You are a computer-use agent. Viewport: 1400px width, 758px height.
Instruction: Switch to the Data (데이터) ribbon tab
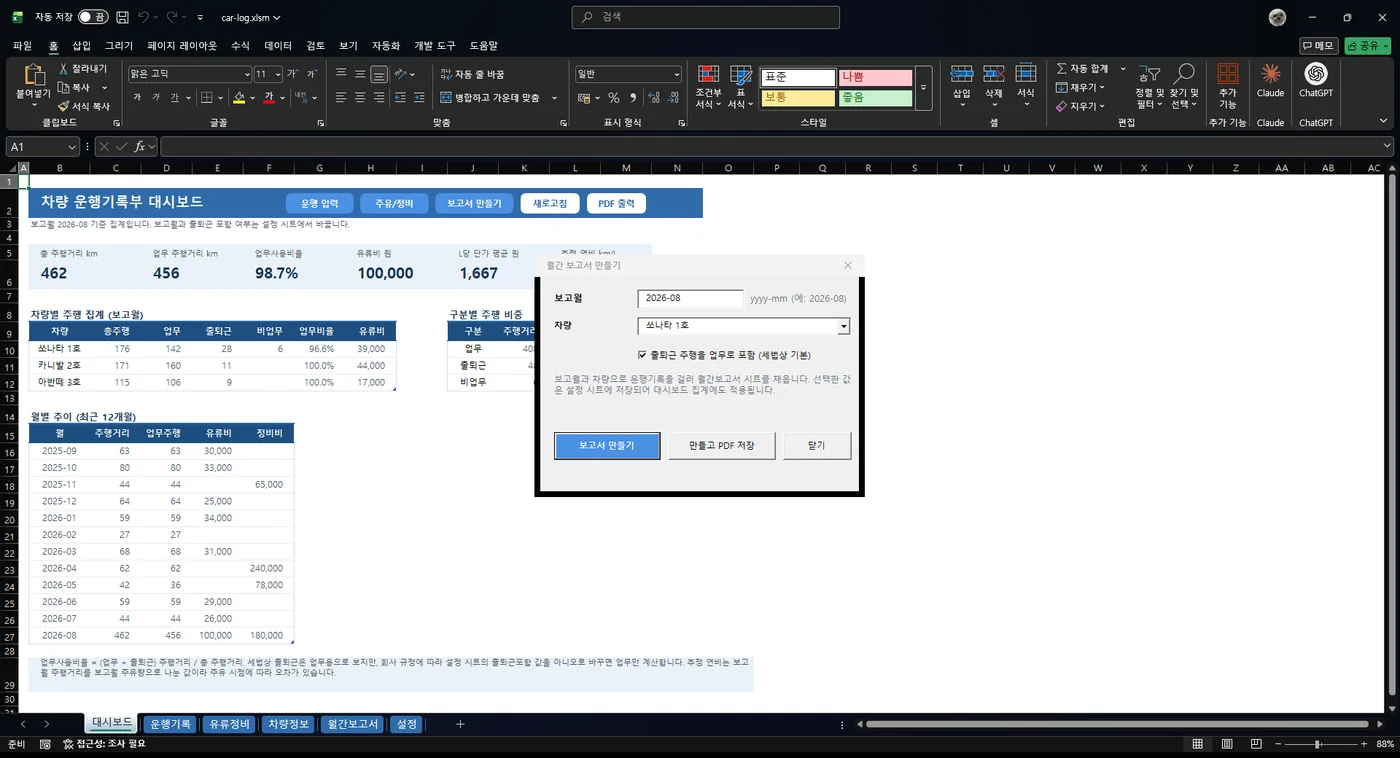tap(278, 46)
